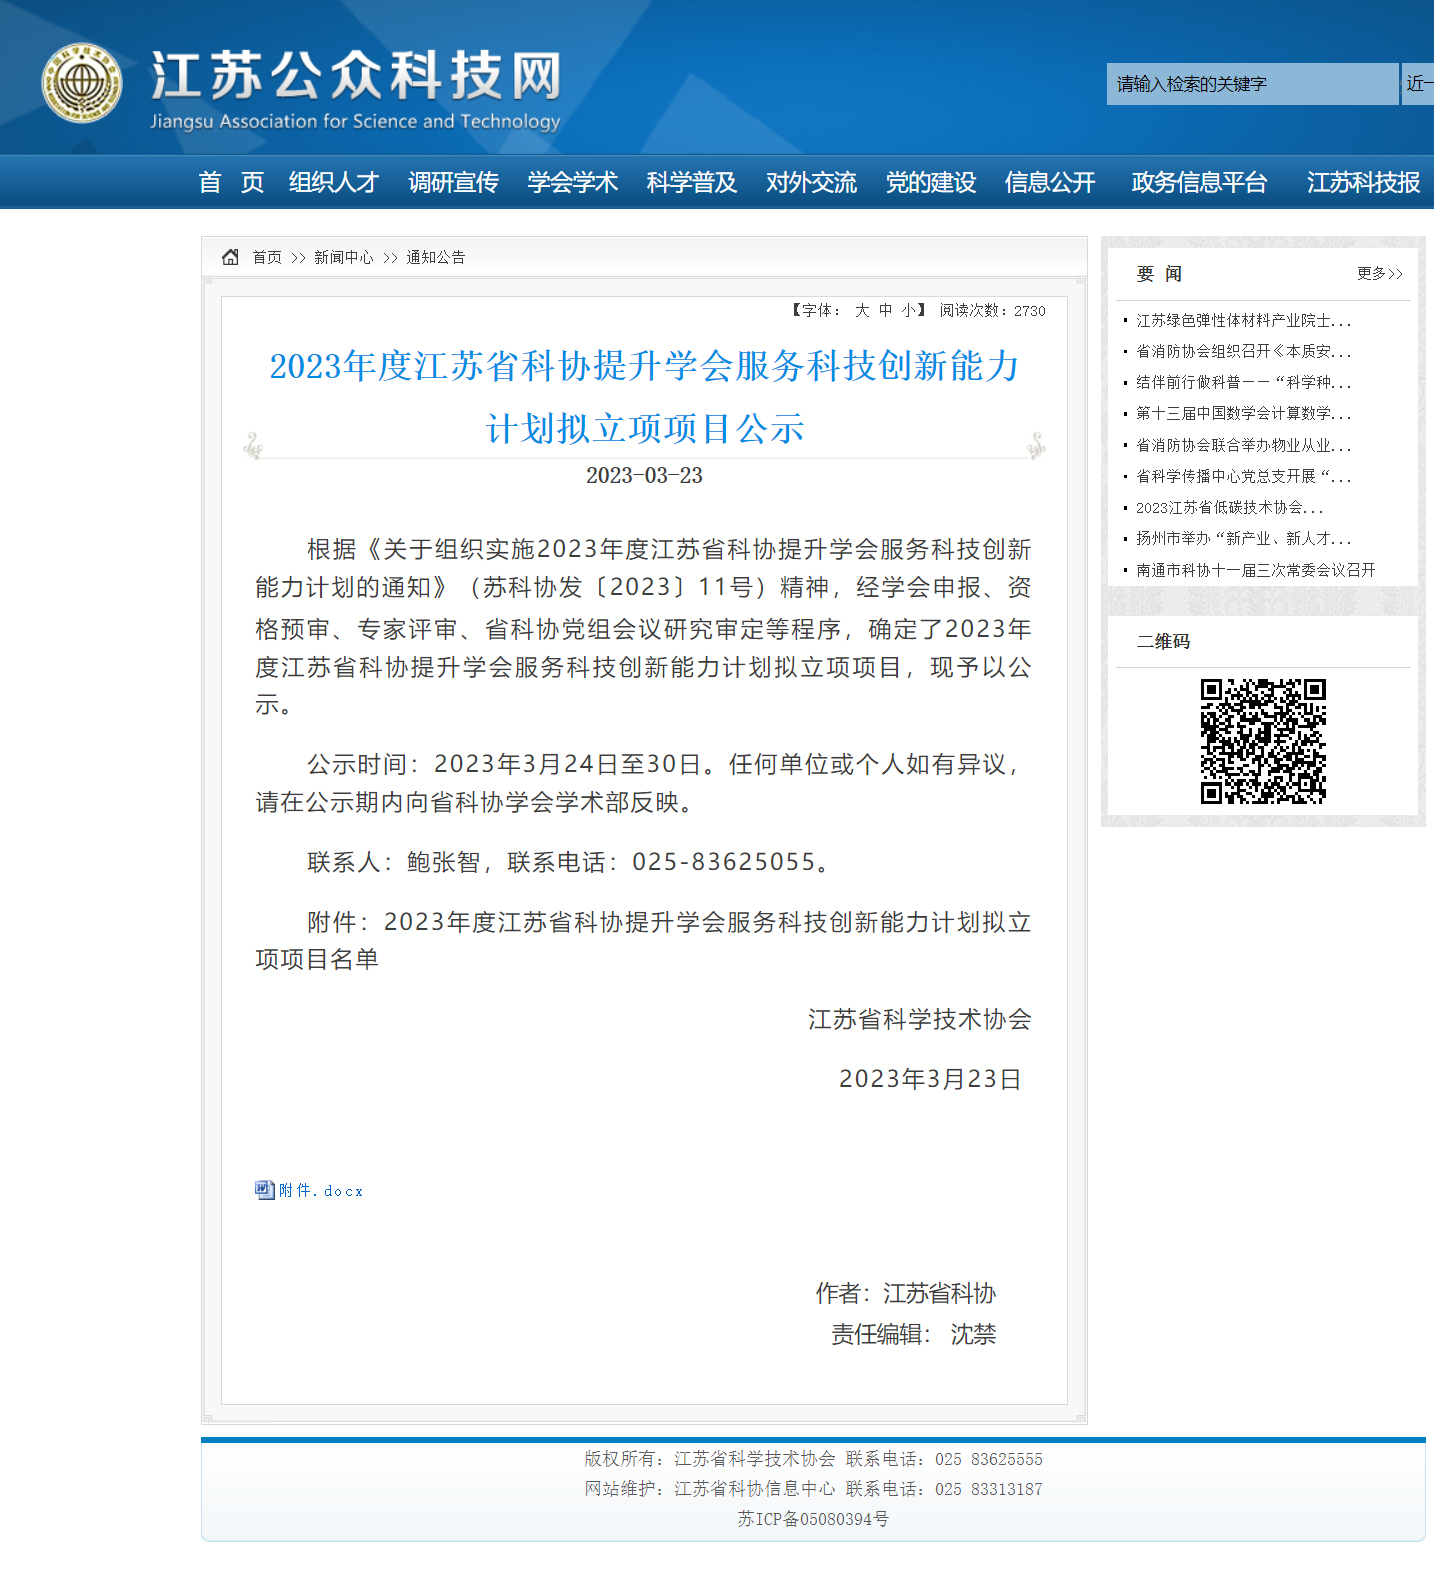Open news 省科学传播中心党总支开展“...
The height and width of the screenshot is (1577, 1434).
tap(1243, 476)
